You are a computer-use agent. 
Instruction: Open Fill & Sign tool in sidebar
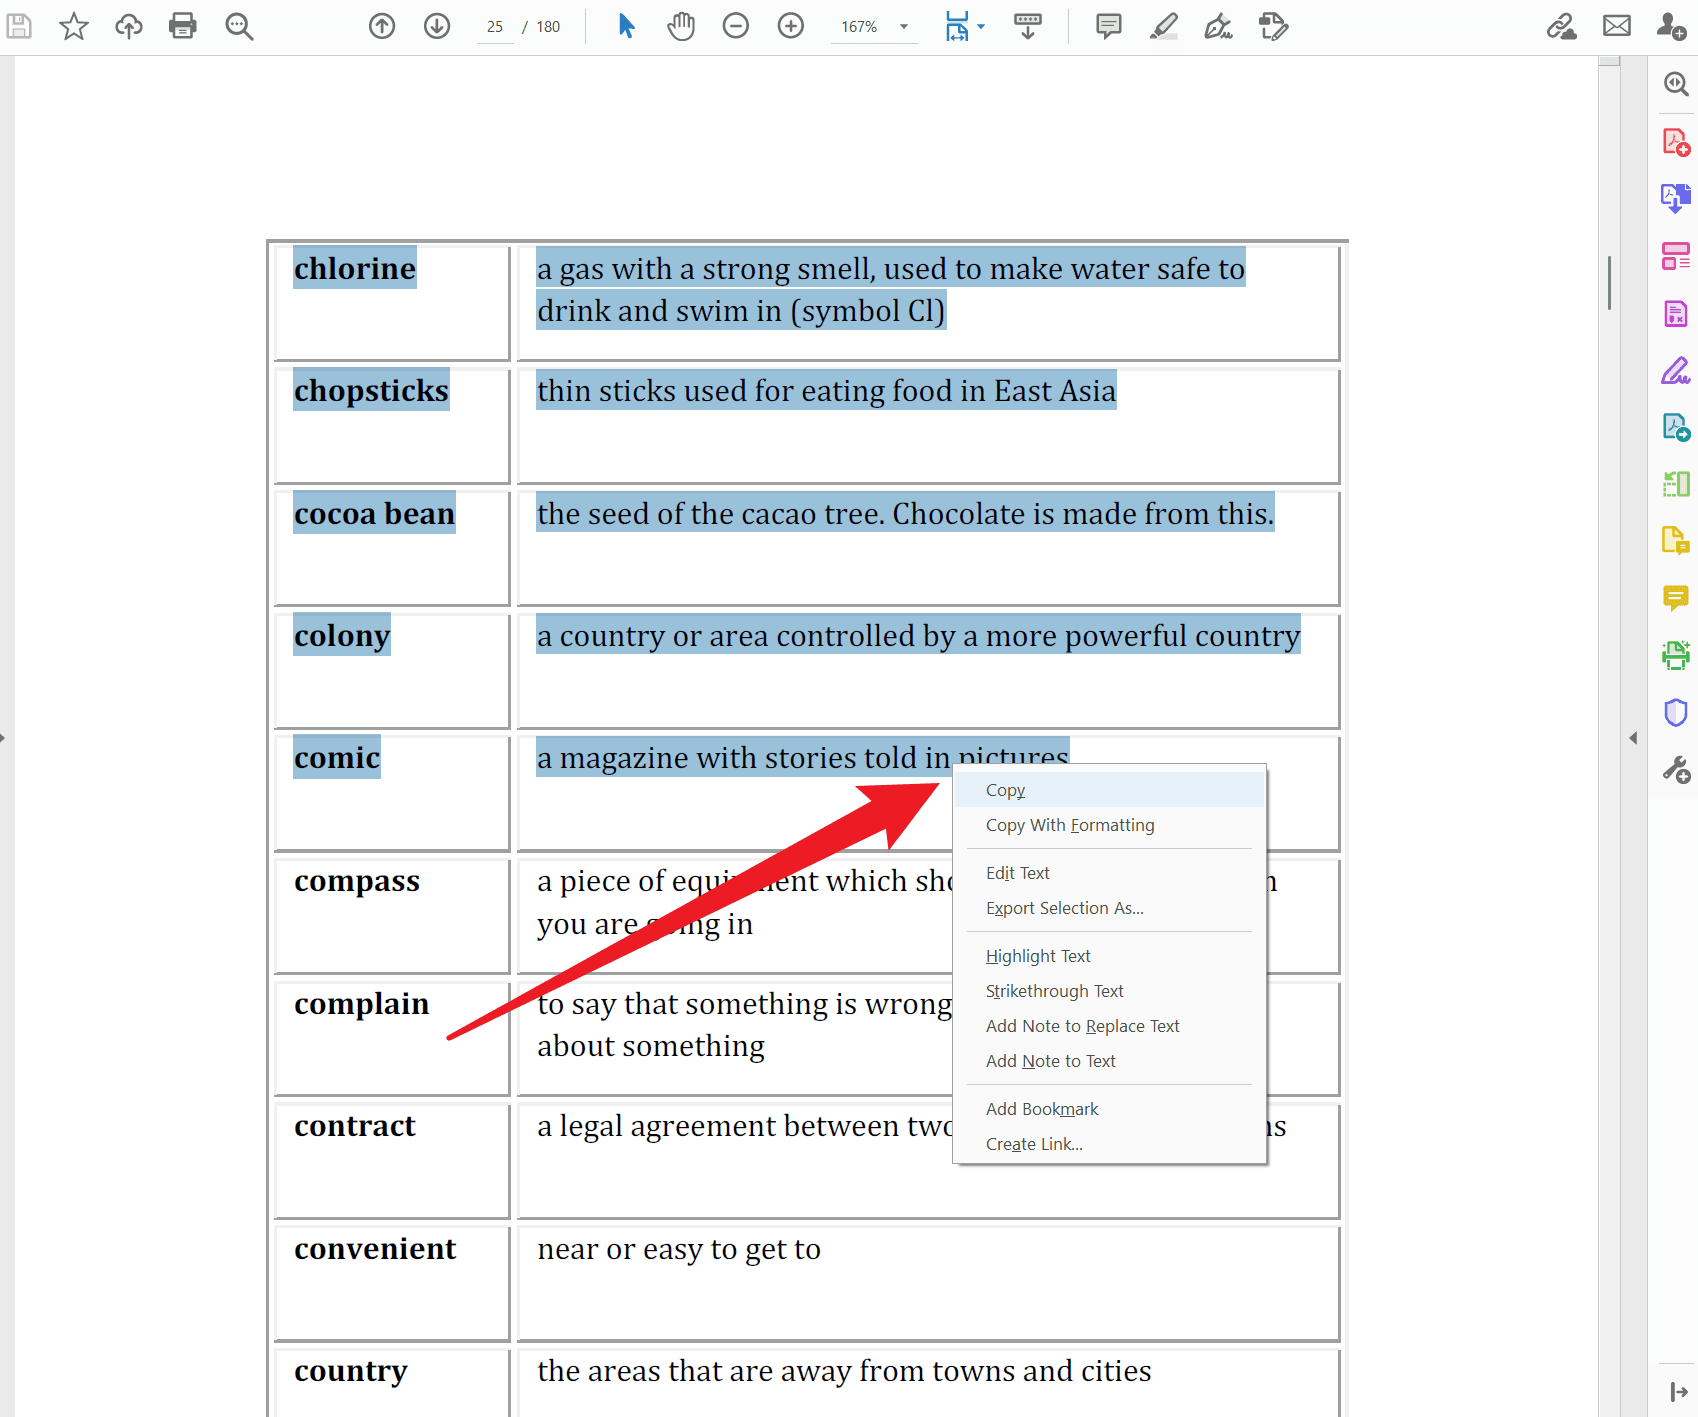point(1676,371)
